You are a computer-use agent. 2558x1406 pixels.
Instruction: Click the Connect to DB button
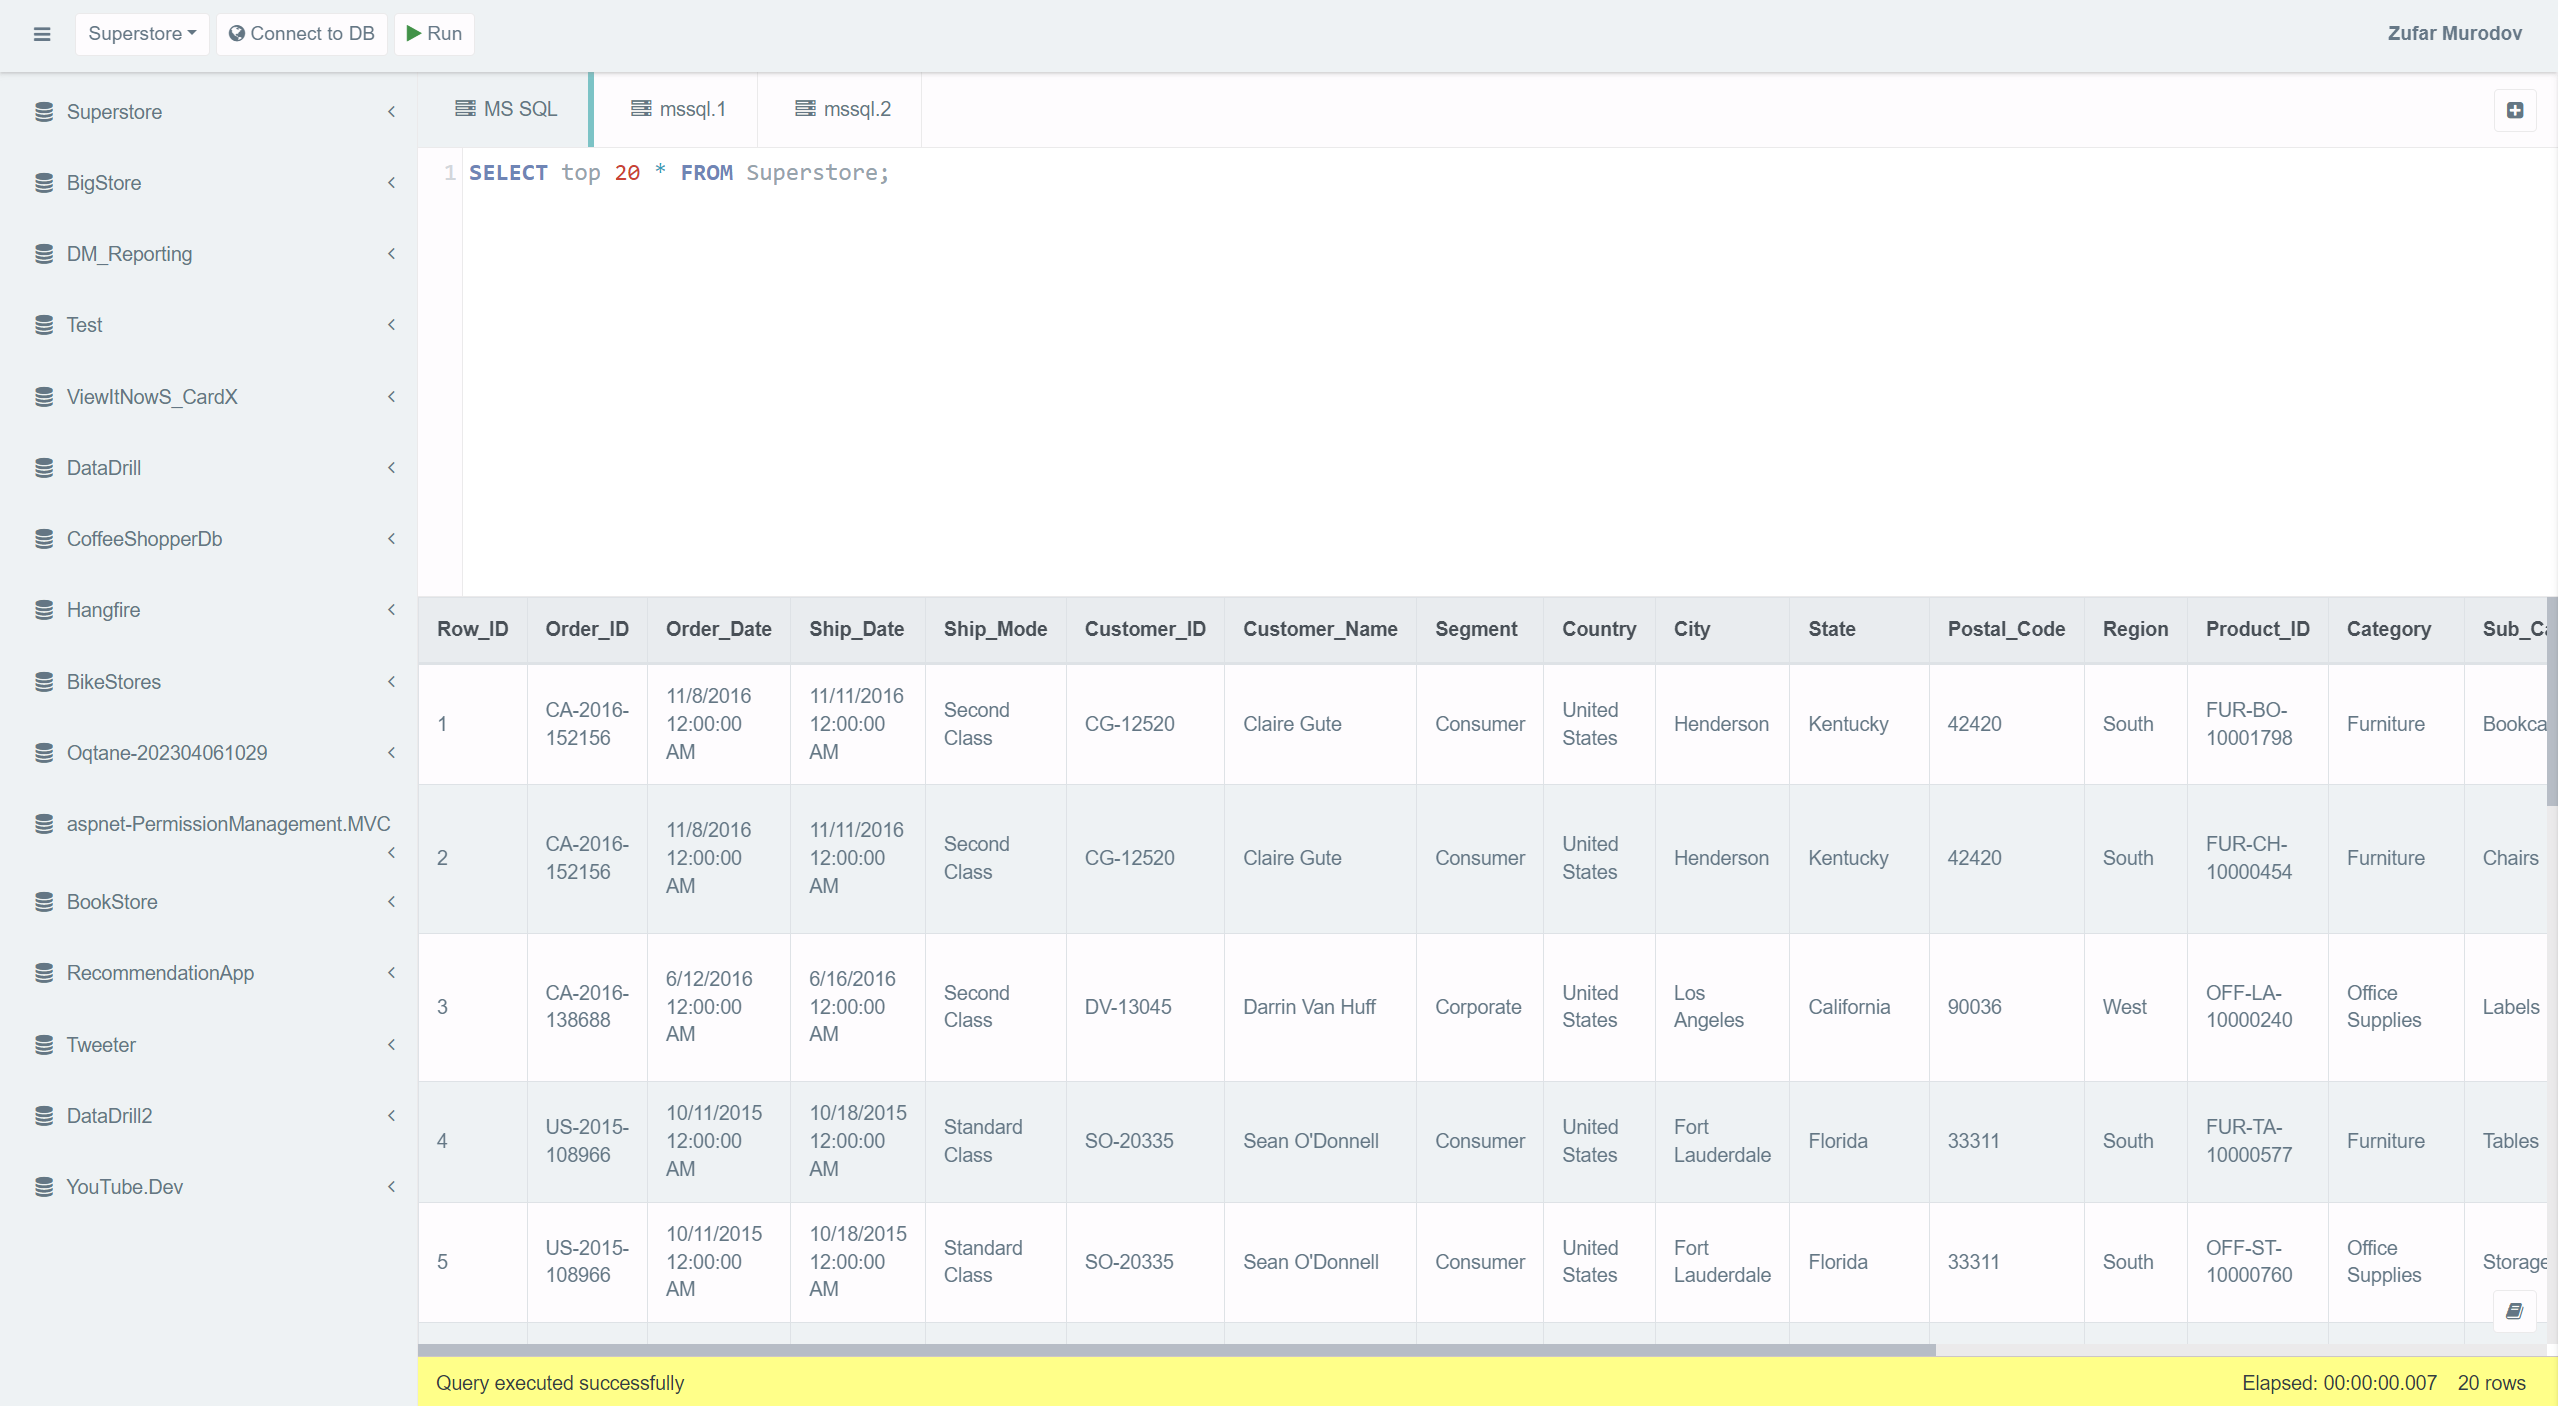302,34
